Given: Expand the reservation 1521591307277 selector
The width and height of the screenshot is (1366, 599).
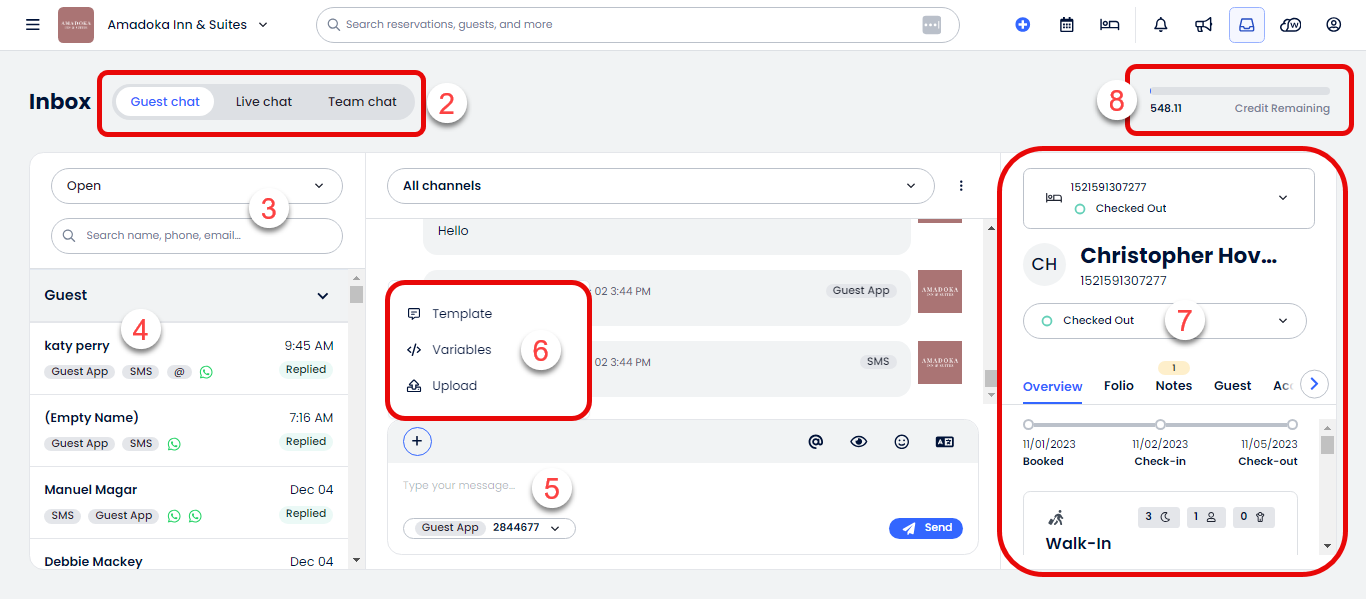Looking at the screenshot, I should point(1168,198).
